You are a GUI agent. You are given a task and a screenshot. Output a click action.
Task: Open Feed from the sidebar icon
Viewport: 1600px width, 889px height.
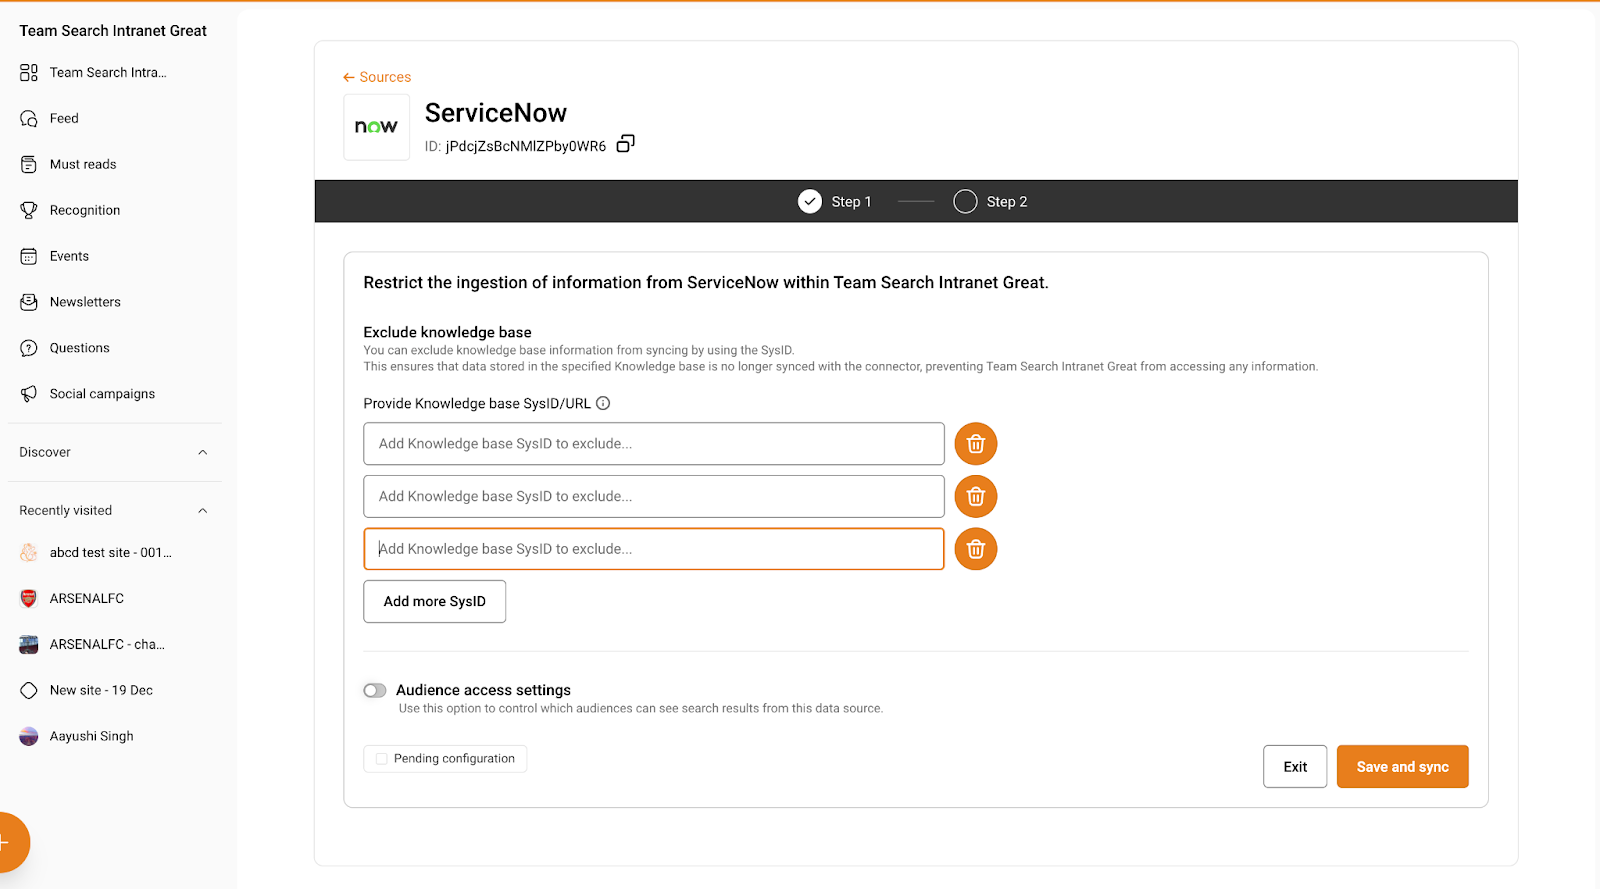click(29, 119)
